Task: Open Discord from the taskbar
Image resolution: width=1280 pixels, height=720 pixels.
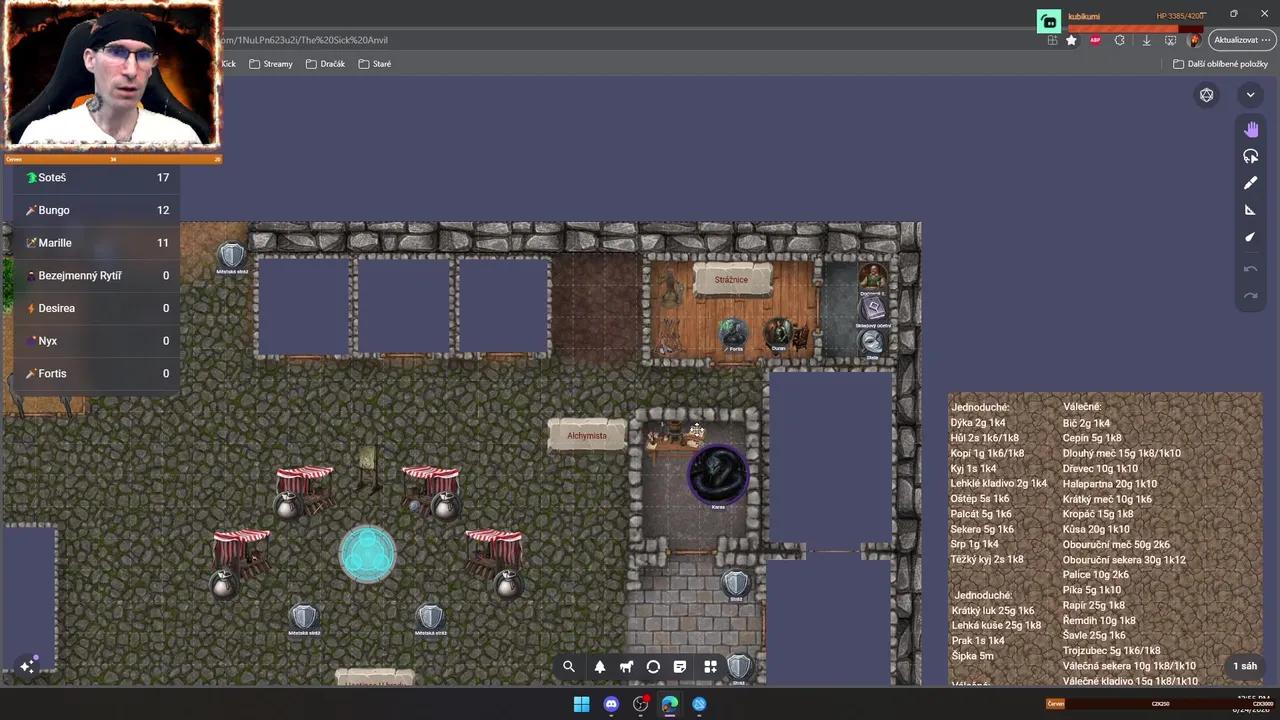Action: [x=611, y=704]
